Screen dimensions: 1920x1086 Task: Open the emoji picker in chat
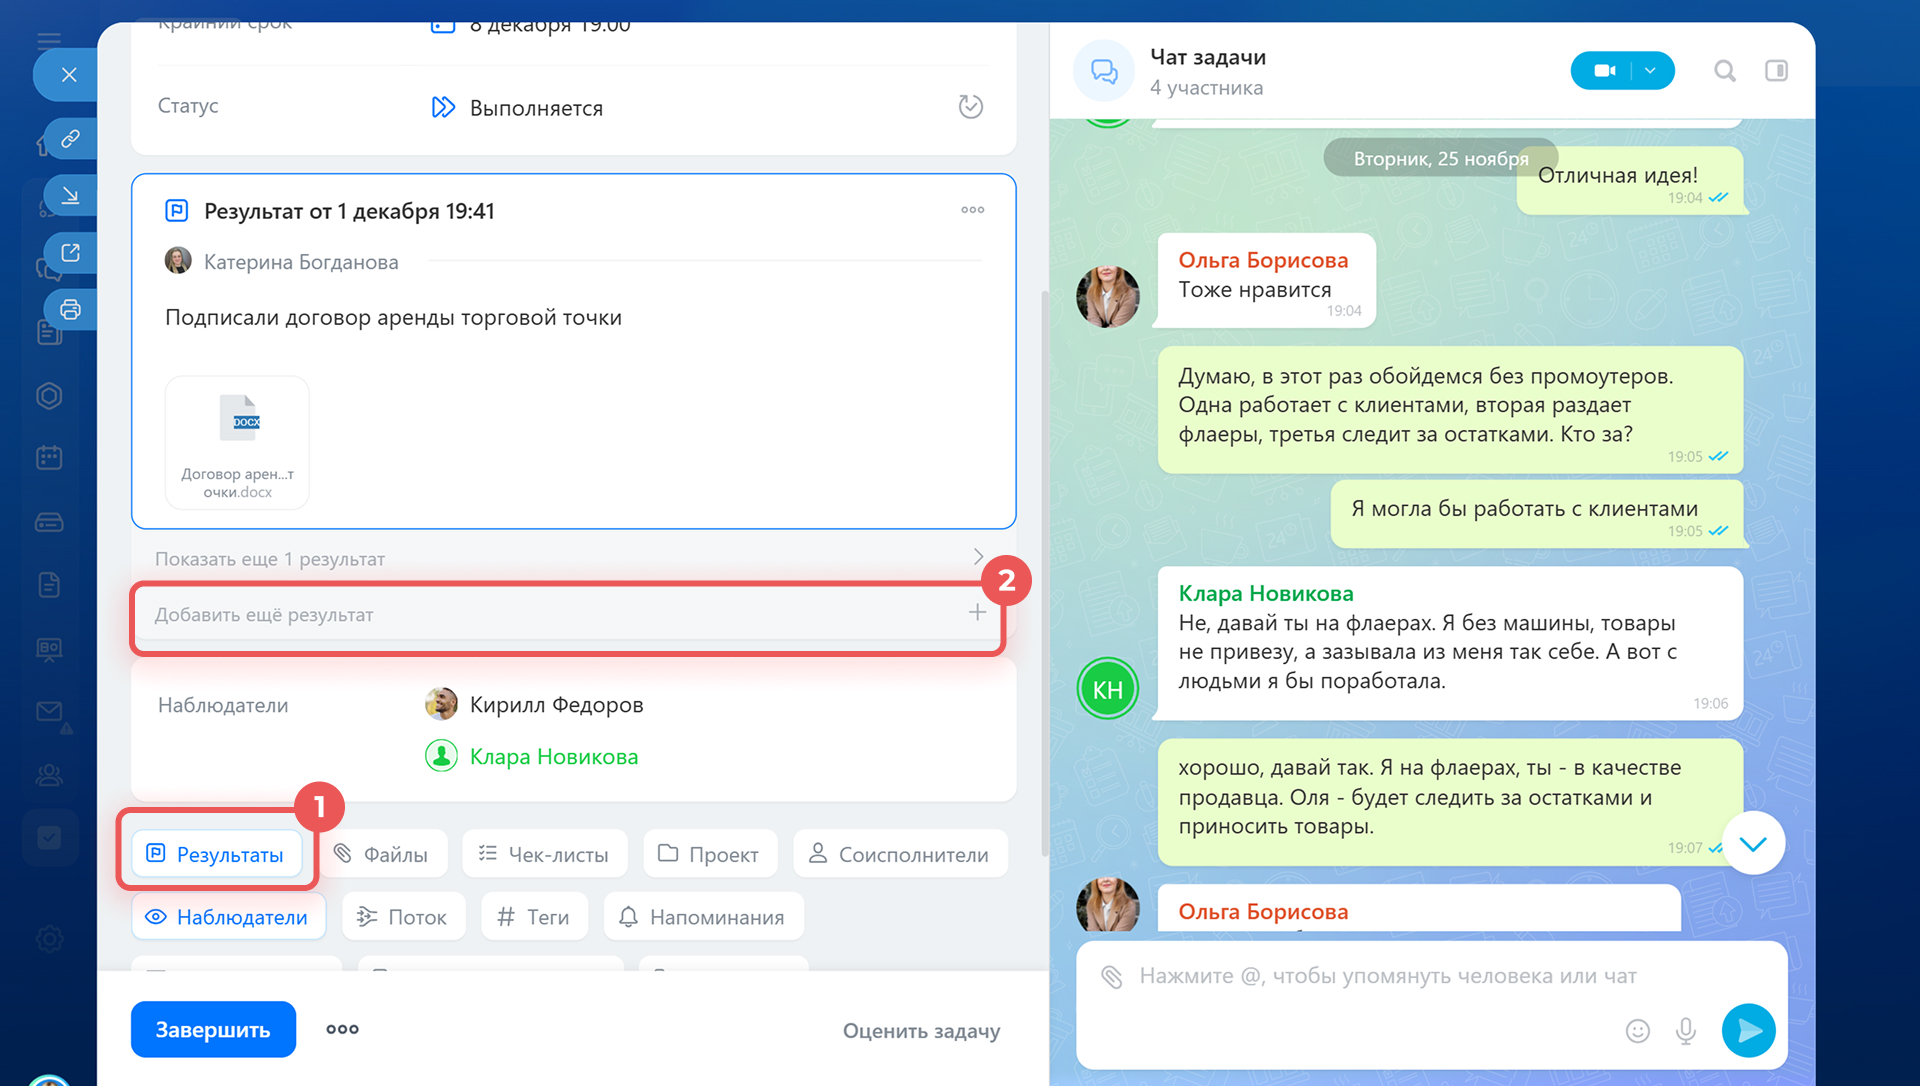(x=1637, y=1030)
